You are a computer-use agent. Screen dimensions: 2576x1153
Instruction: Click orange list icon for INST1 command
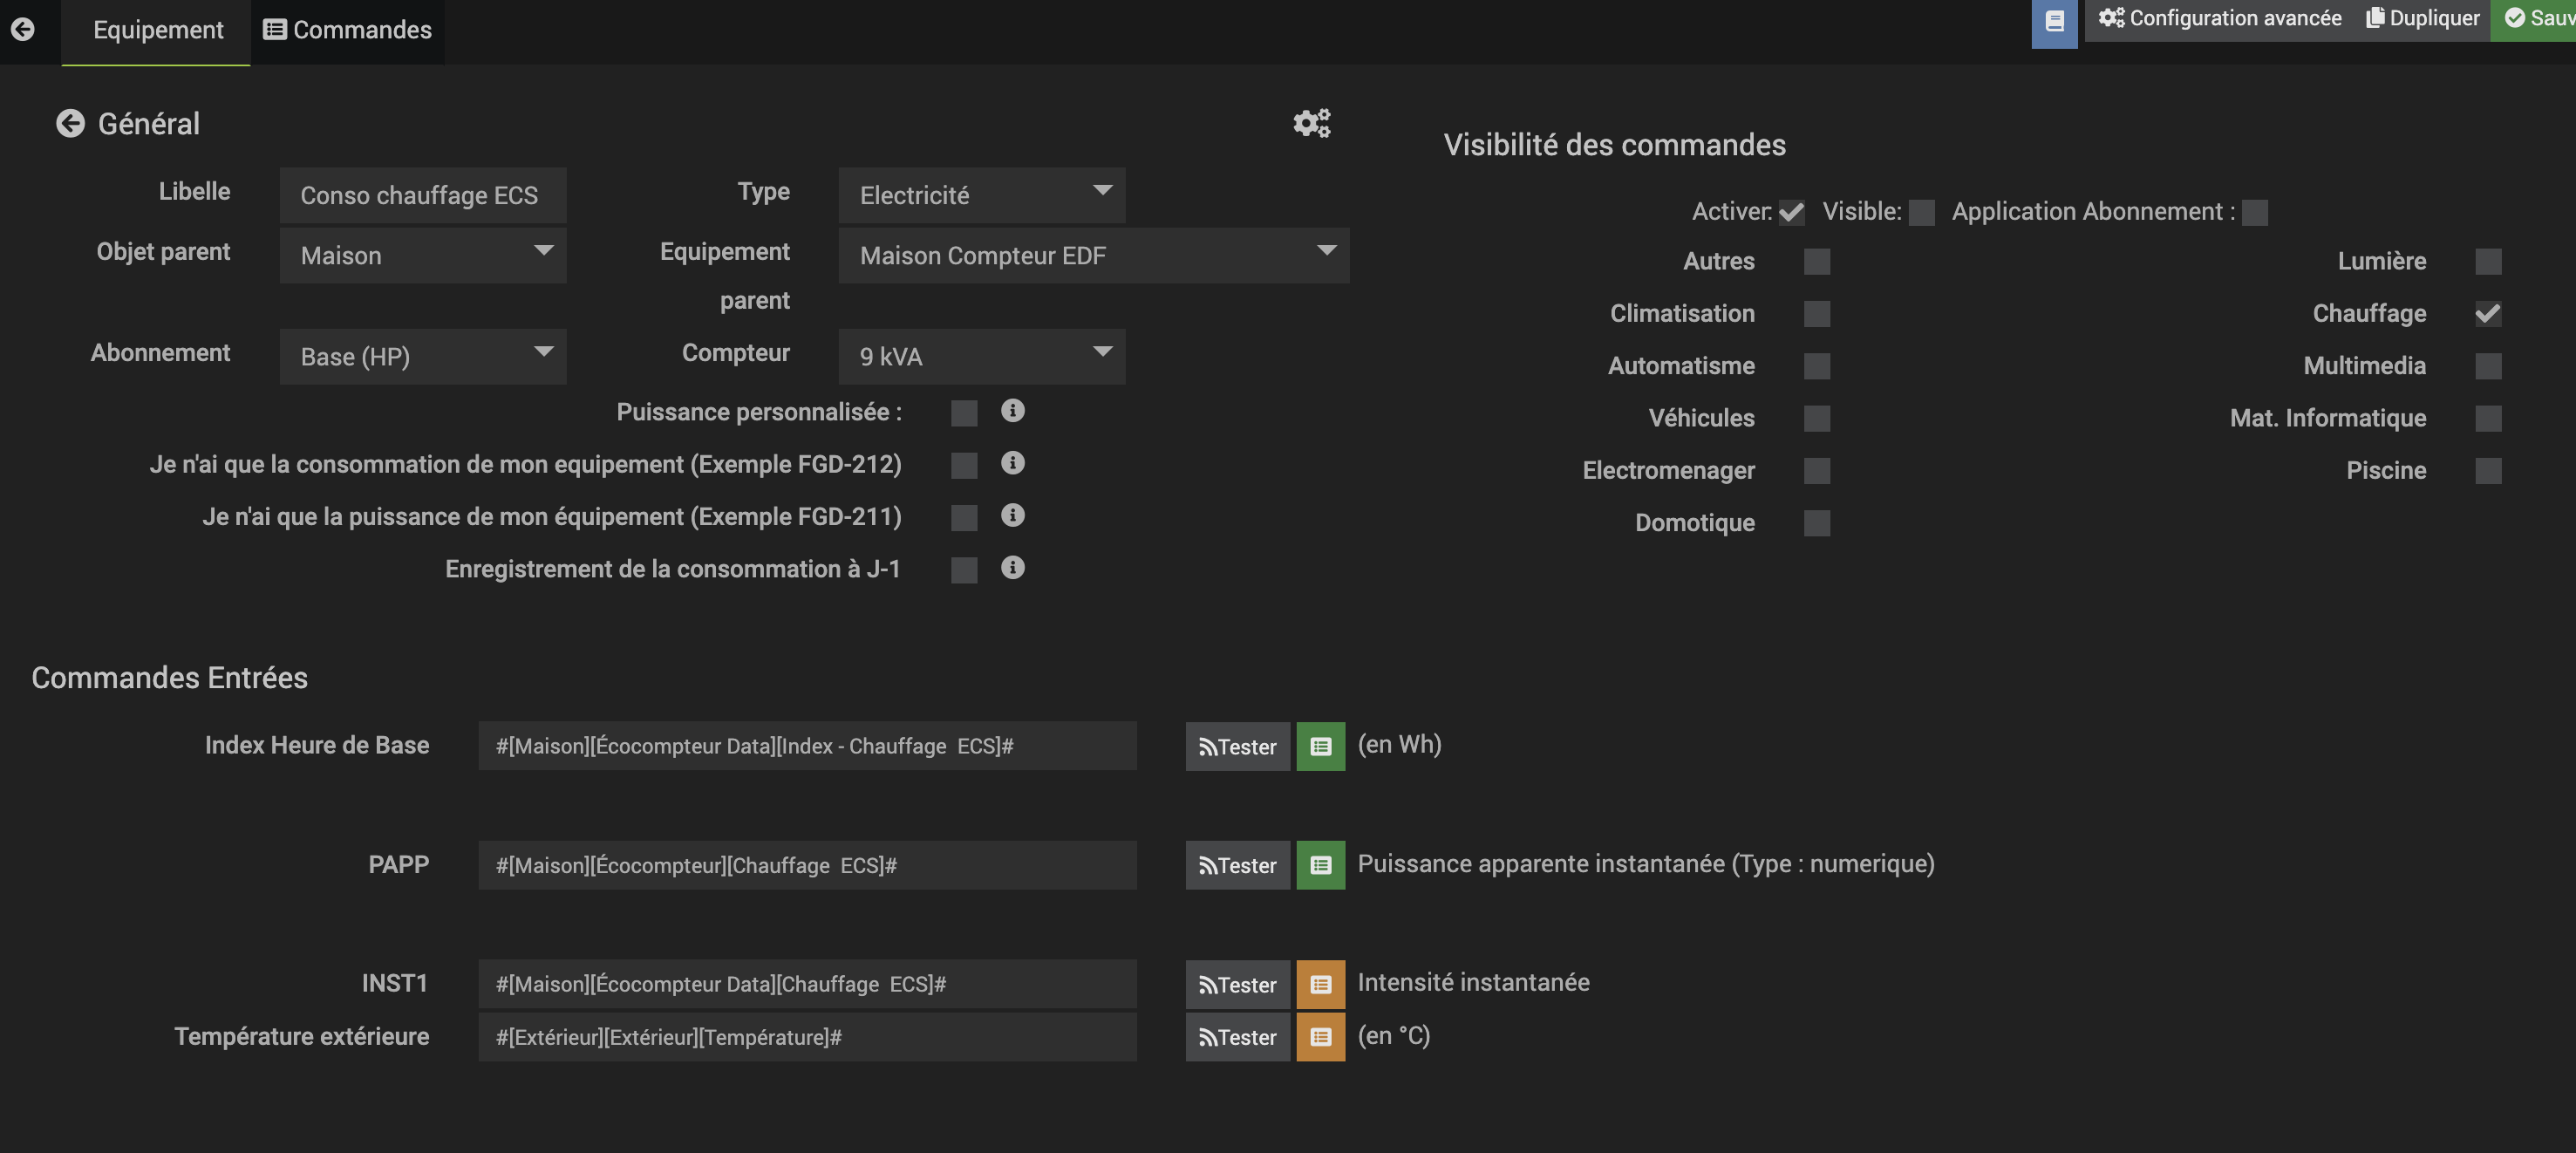pyautogui.click(x=1320, y=984)
